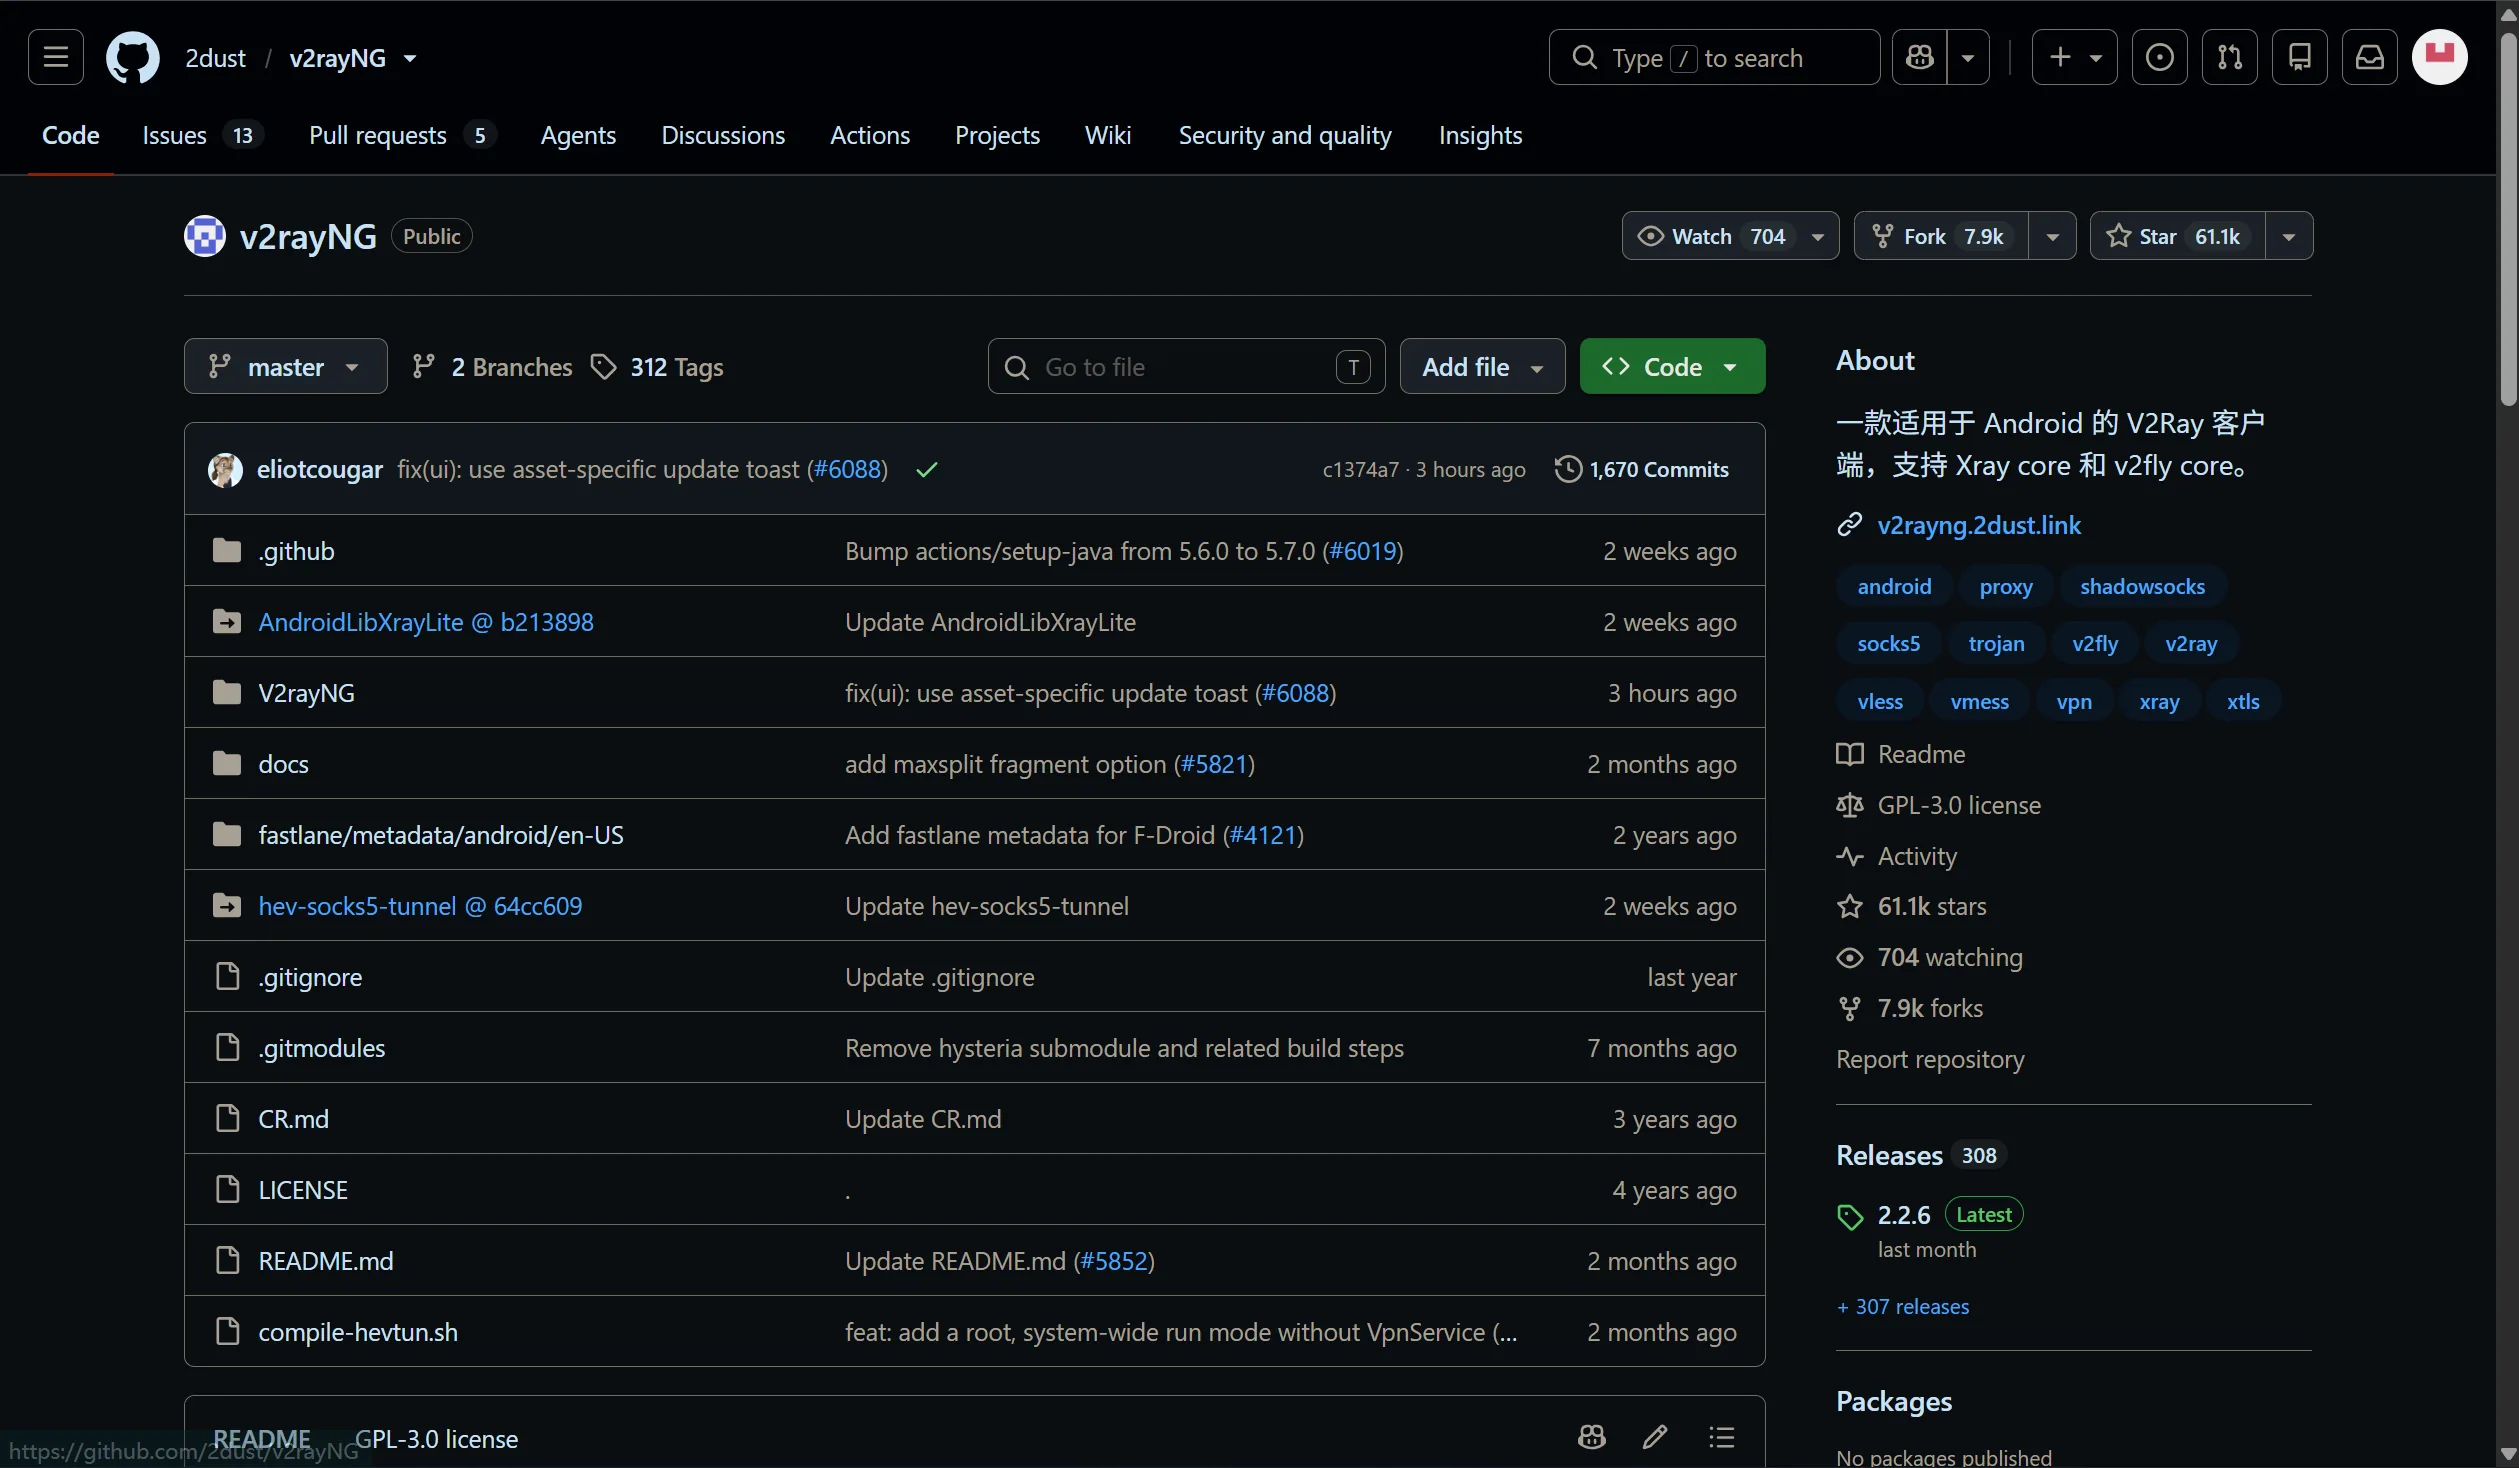
Task: Click the .gitignore file icon
Action: [x=228, y=976]
